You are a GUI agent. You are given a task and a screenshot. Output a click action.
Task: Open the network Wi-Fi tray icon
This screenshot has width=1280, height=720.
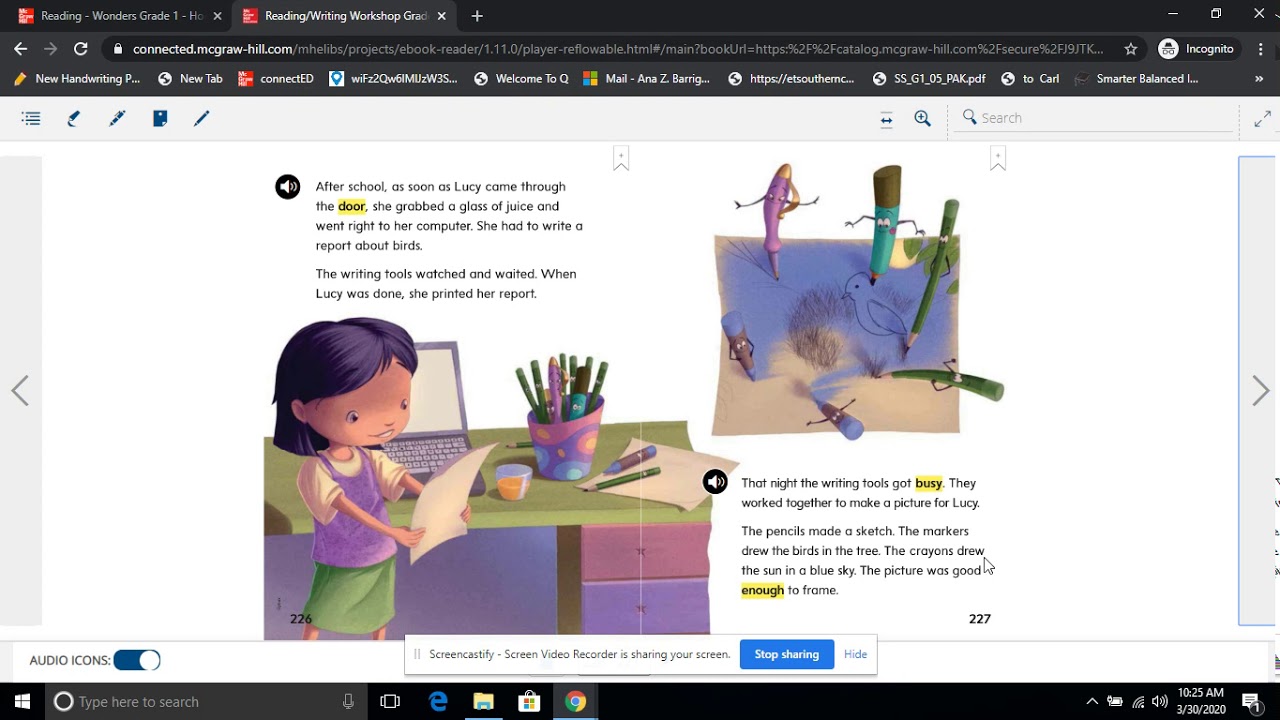coord(1138,702)
